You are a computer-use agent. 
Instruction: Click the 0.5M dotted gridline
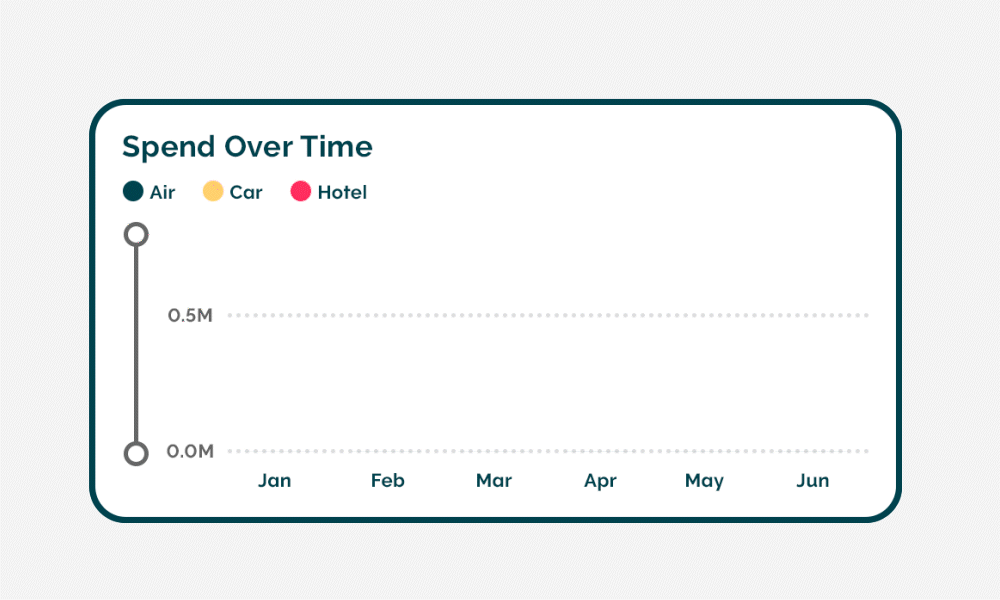[x=548, y=316]
